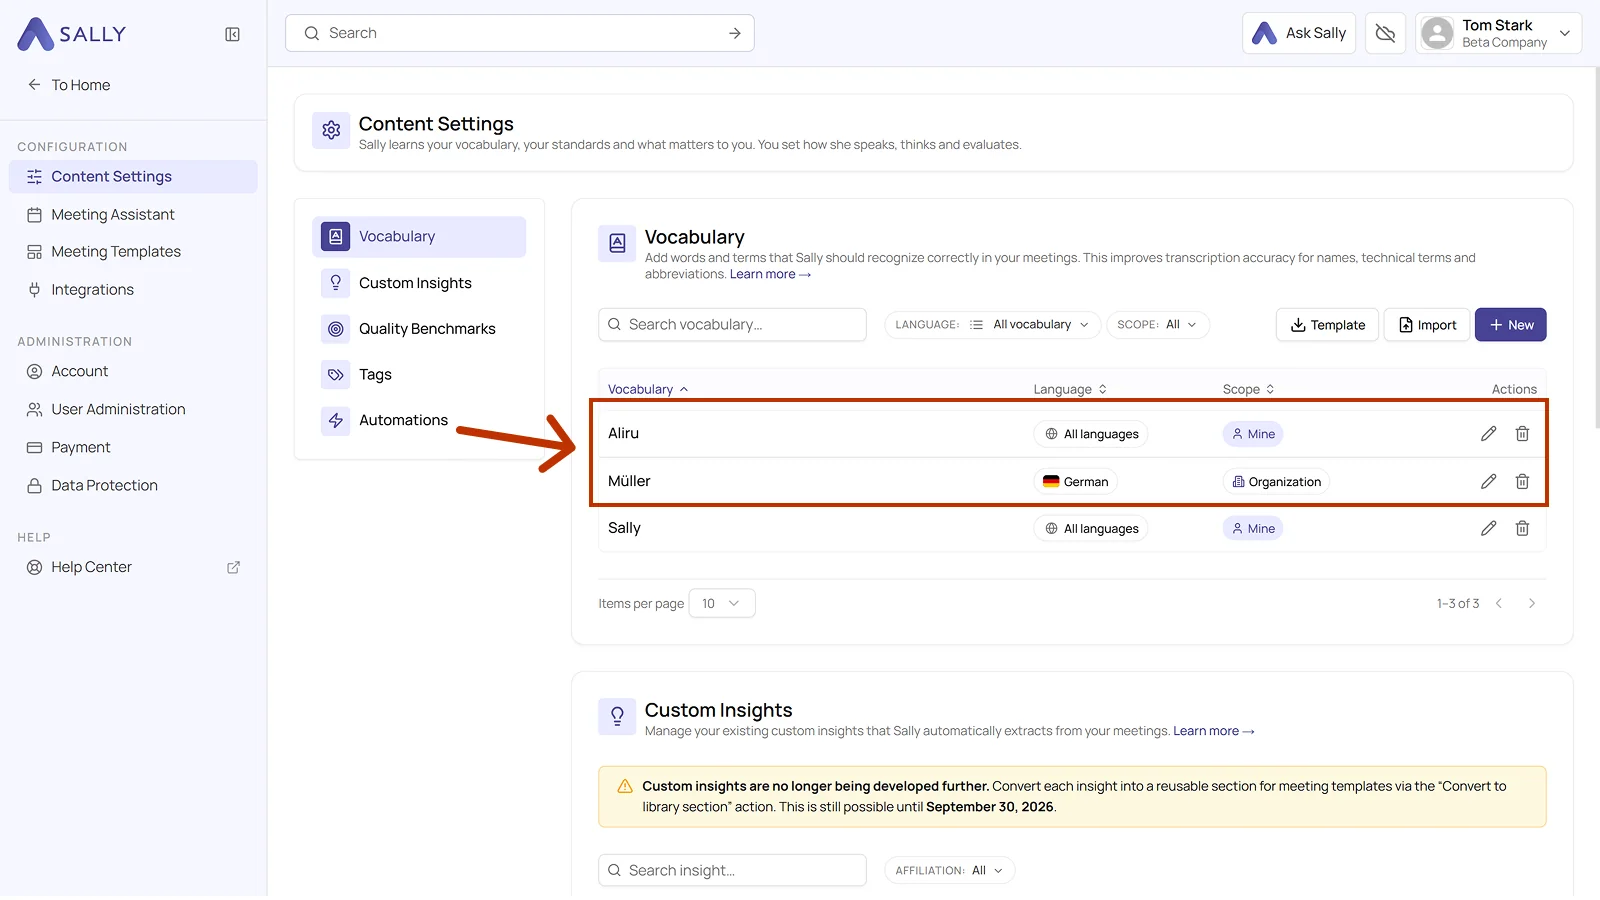This screenshot has height=900, width=1600.
Task: Download the vocabulary Template
Action: point(1327,325)
